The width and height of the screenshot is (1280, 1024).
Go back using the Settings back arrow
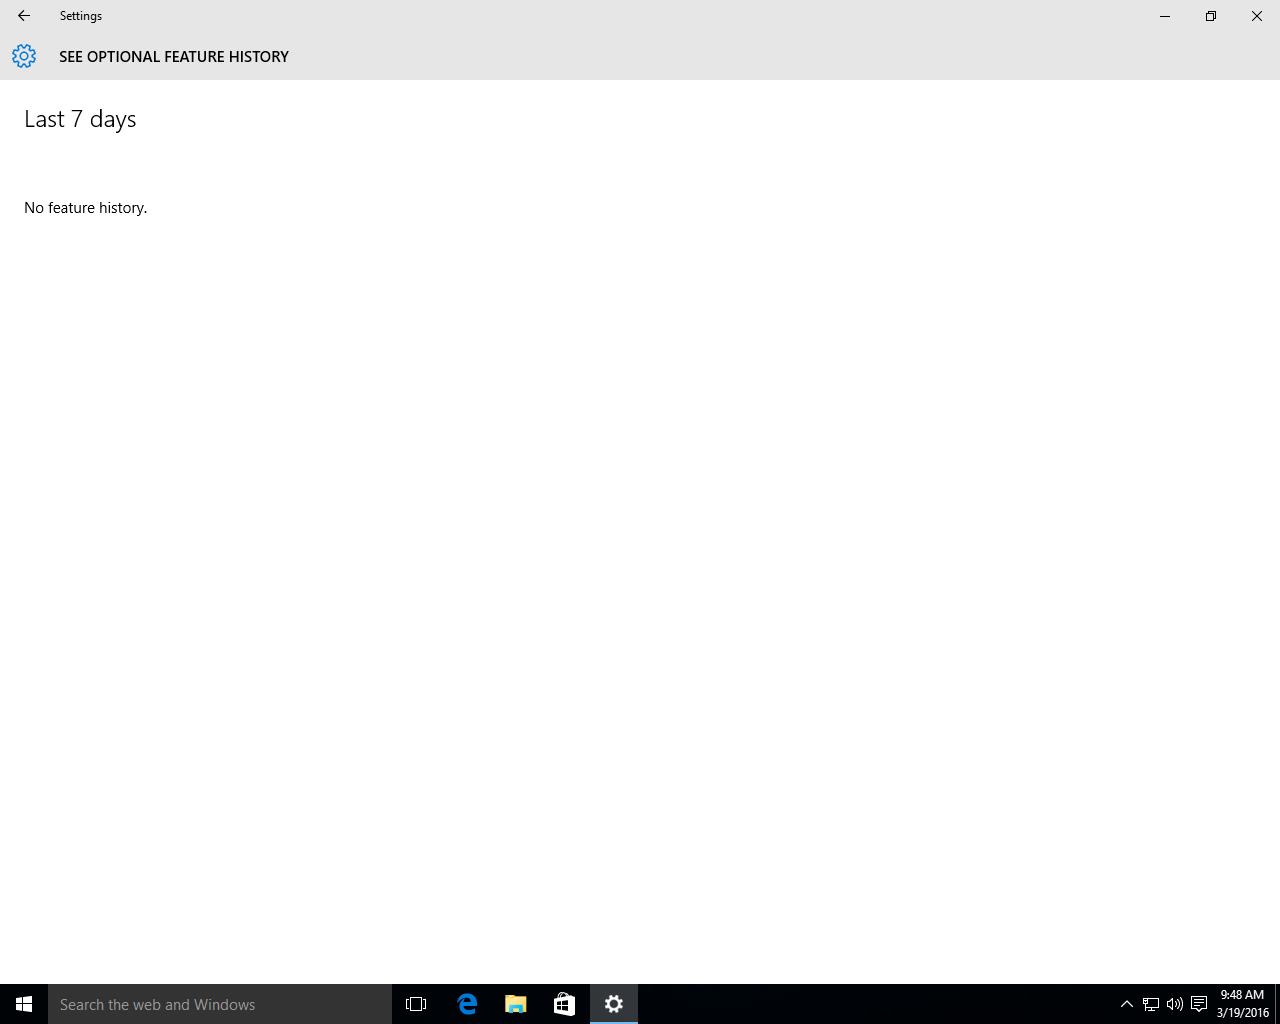[24, 16]
